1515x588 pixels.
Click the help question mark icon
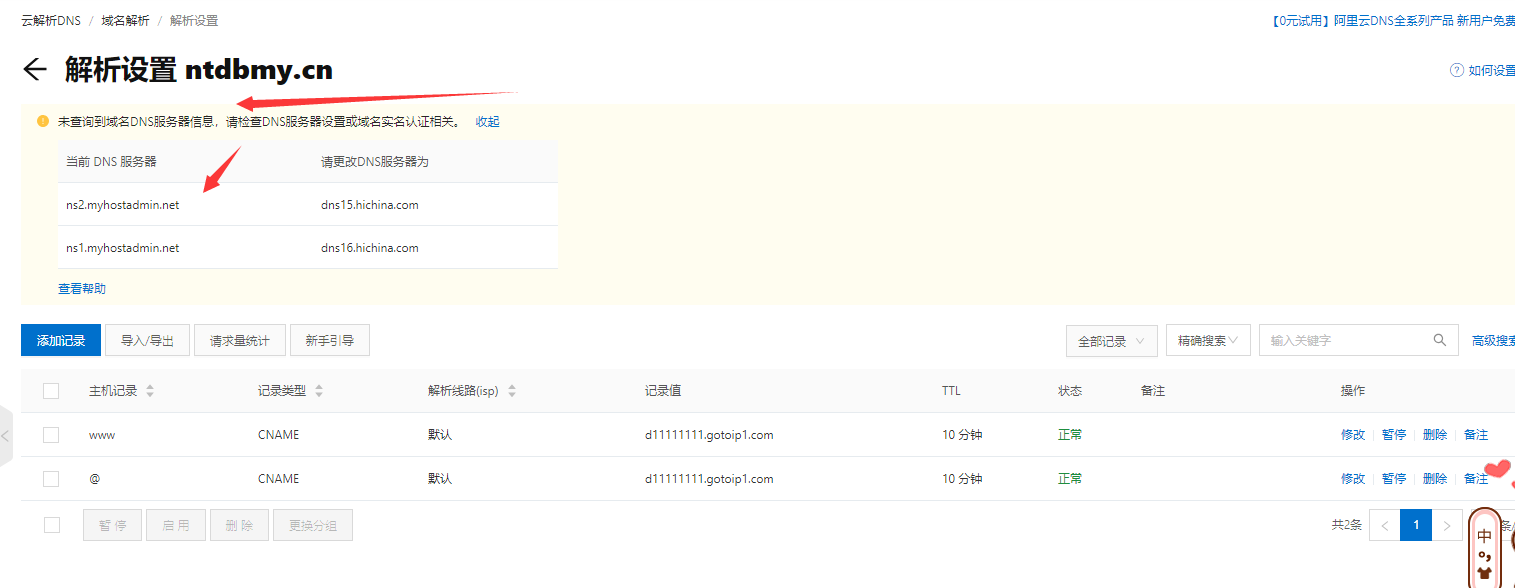(x=1456, y=70)
